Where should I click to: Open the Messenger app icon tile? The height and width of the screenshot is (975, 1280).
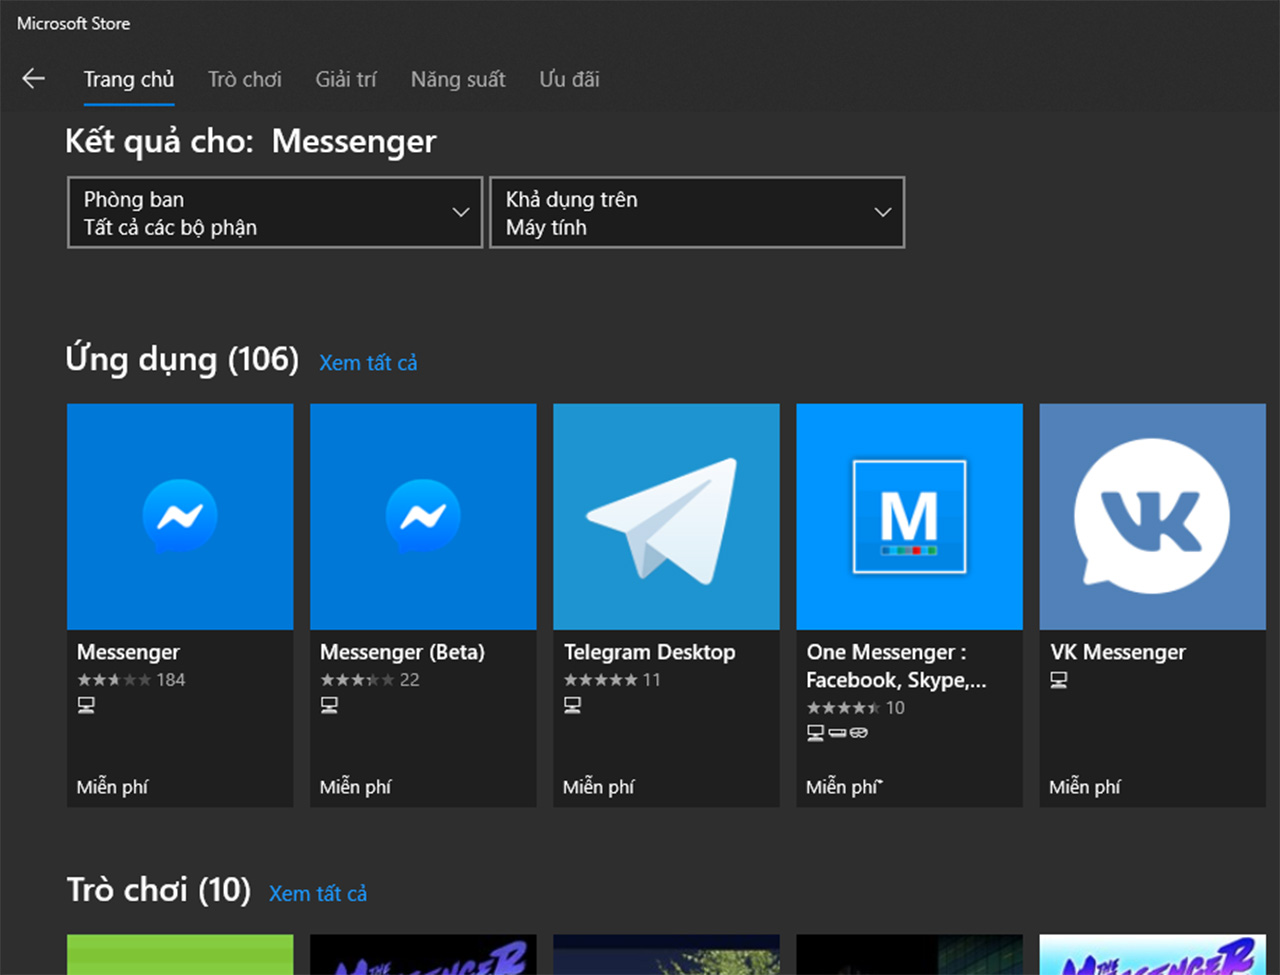click(x=180, y=517)
